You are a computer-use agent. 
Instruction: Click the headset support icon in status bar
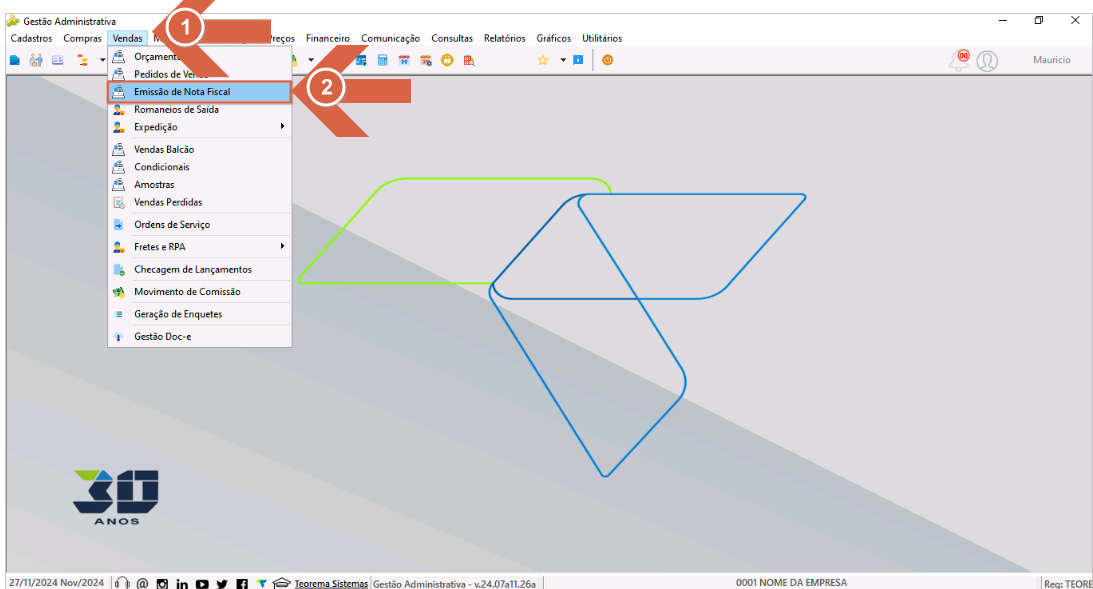coord(122,583)
